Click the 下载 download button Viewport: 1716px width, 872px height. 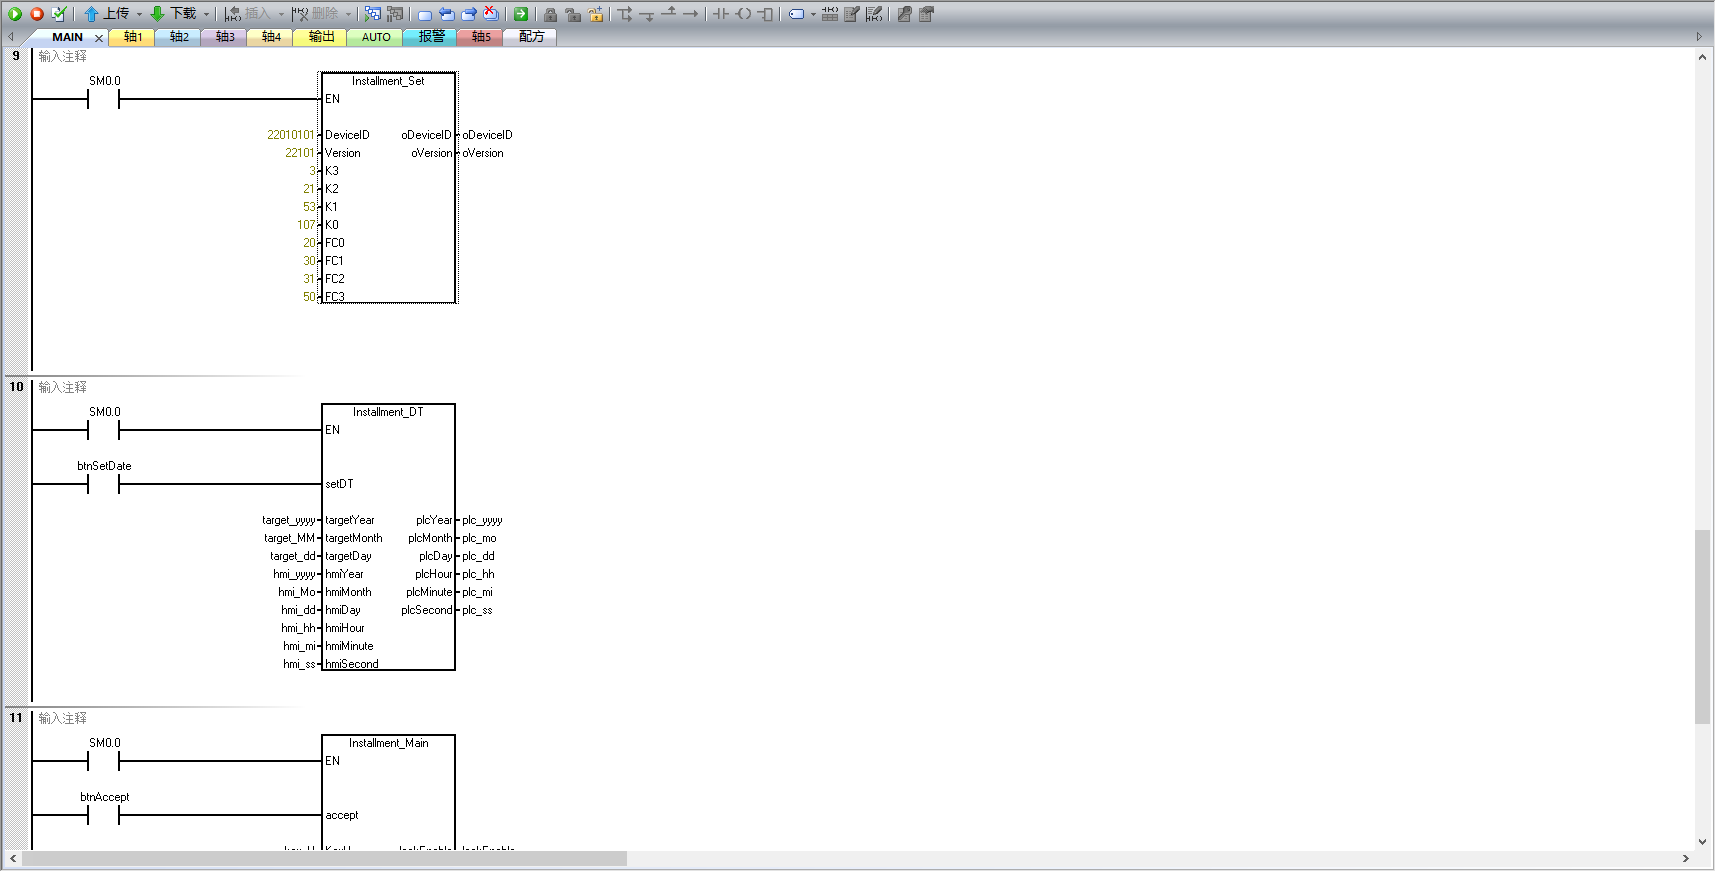(174, 14)
